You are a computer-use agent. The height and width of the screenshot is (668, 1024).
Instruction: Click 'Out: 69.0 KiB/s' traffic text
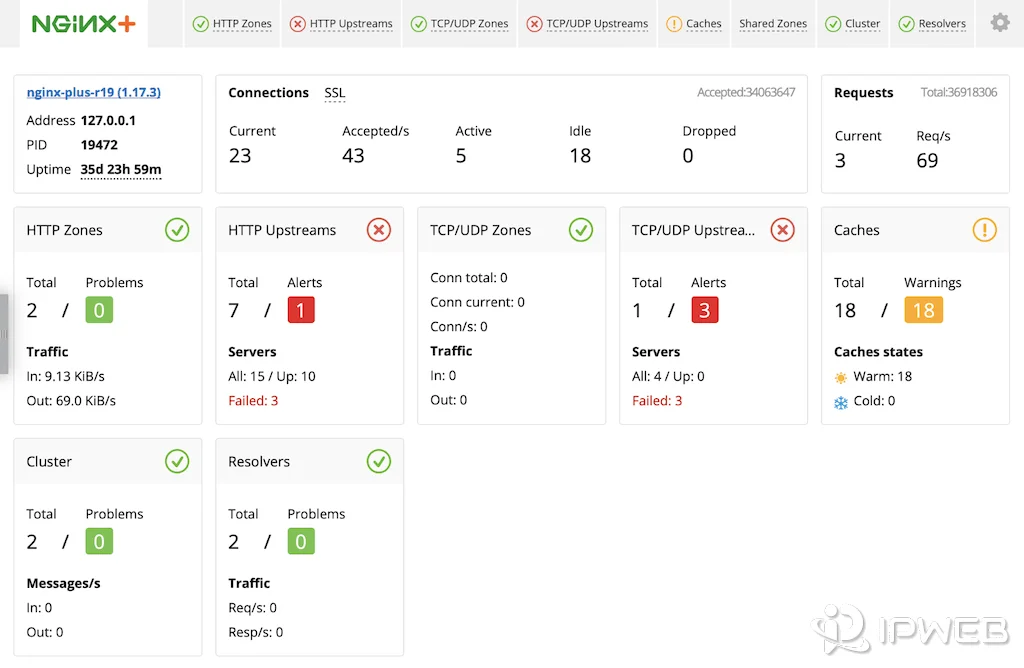pos(71,401)
